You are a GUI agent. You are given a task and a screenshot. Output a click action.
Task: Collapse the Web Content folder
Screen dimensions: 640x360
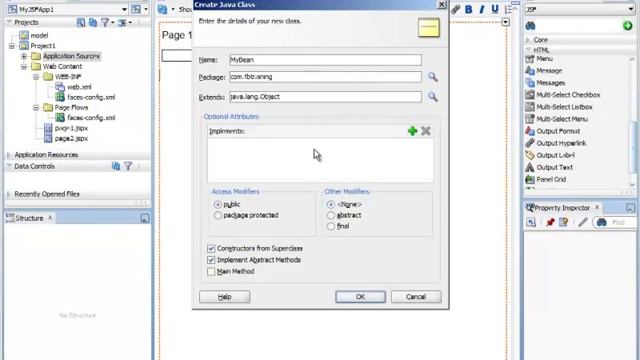[x=24, y=66]
